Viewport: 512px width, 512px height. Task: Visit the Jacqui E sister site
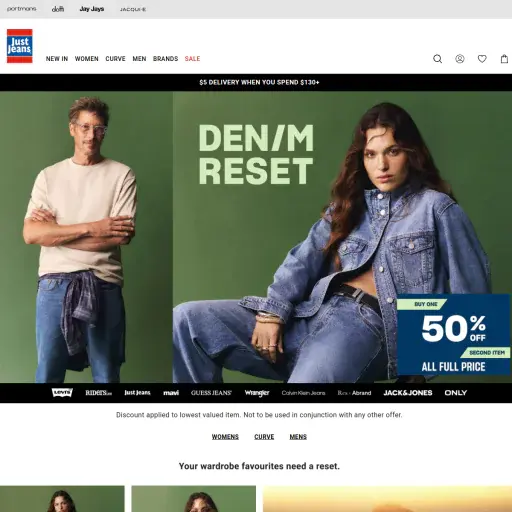[x=133, y=9]
